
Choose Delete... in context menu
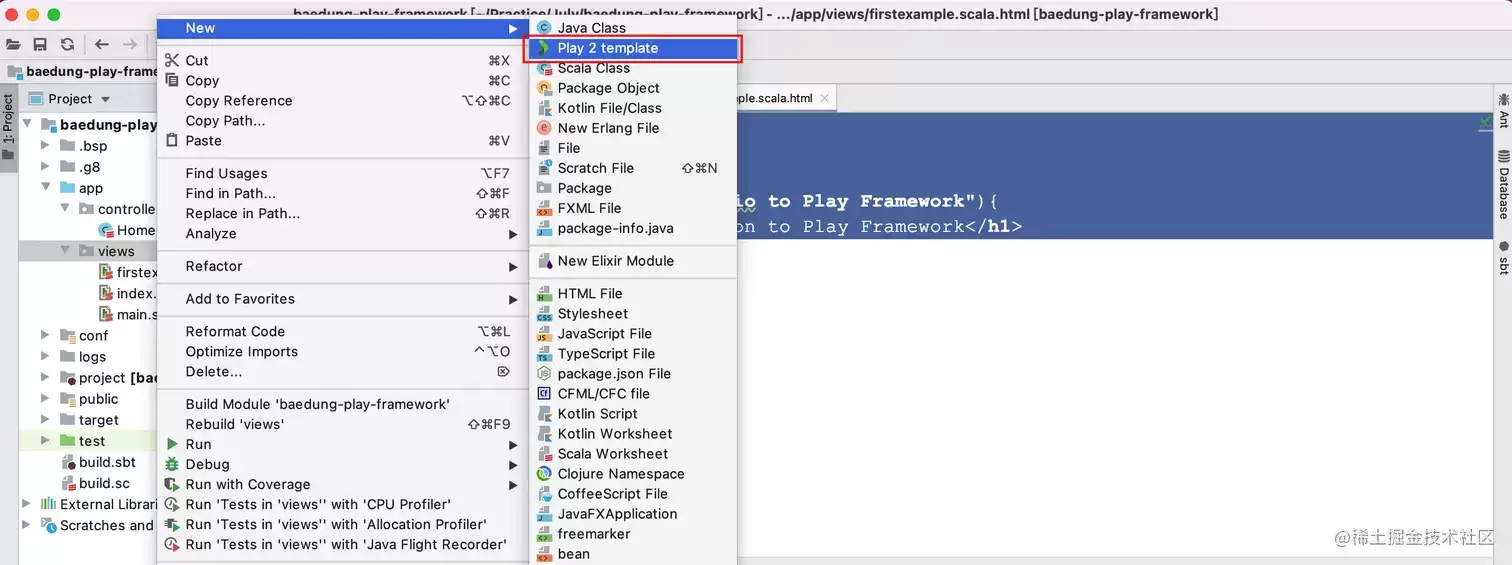343,372
